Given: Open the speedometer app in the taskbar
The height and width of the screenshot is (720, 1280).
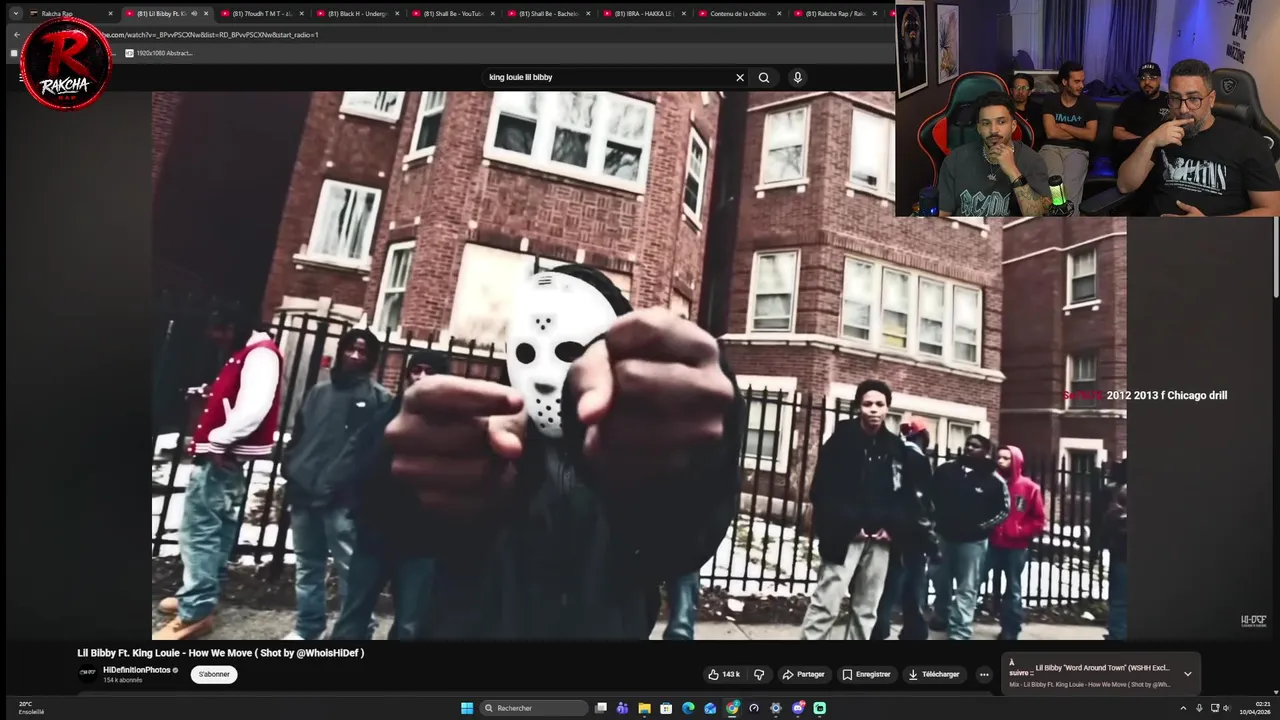Looking at the screenshot, I should tap(754, 708).
